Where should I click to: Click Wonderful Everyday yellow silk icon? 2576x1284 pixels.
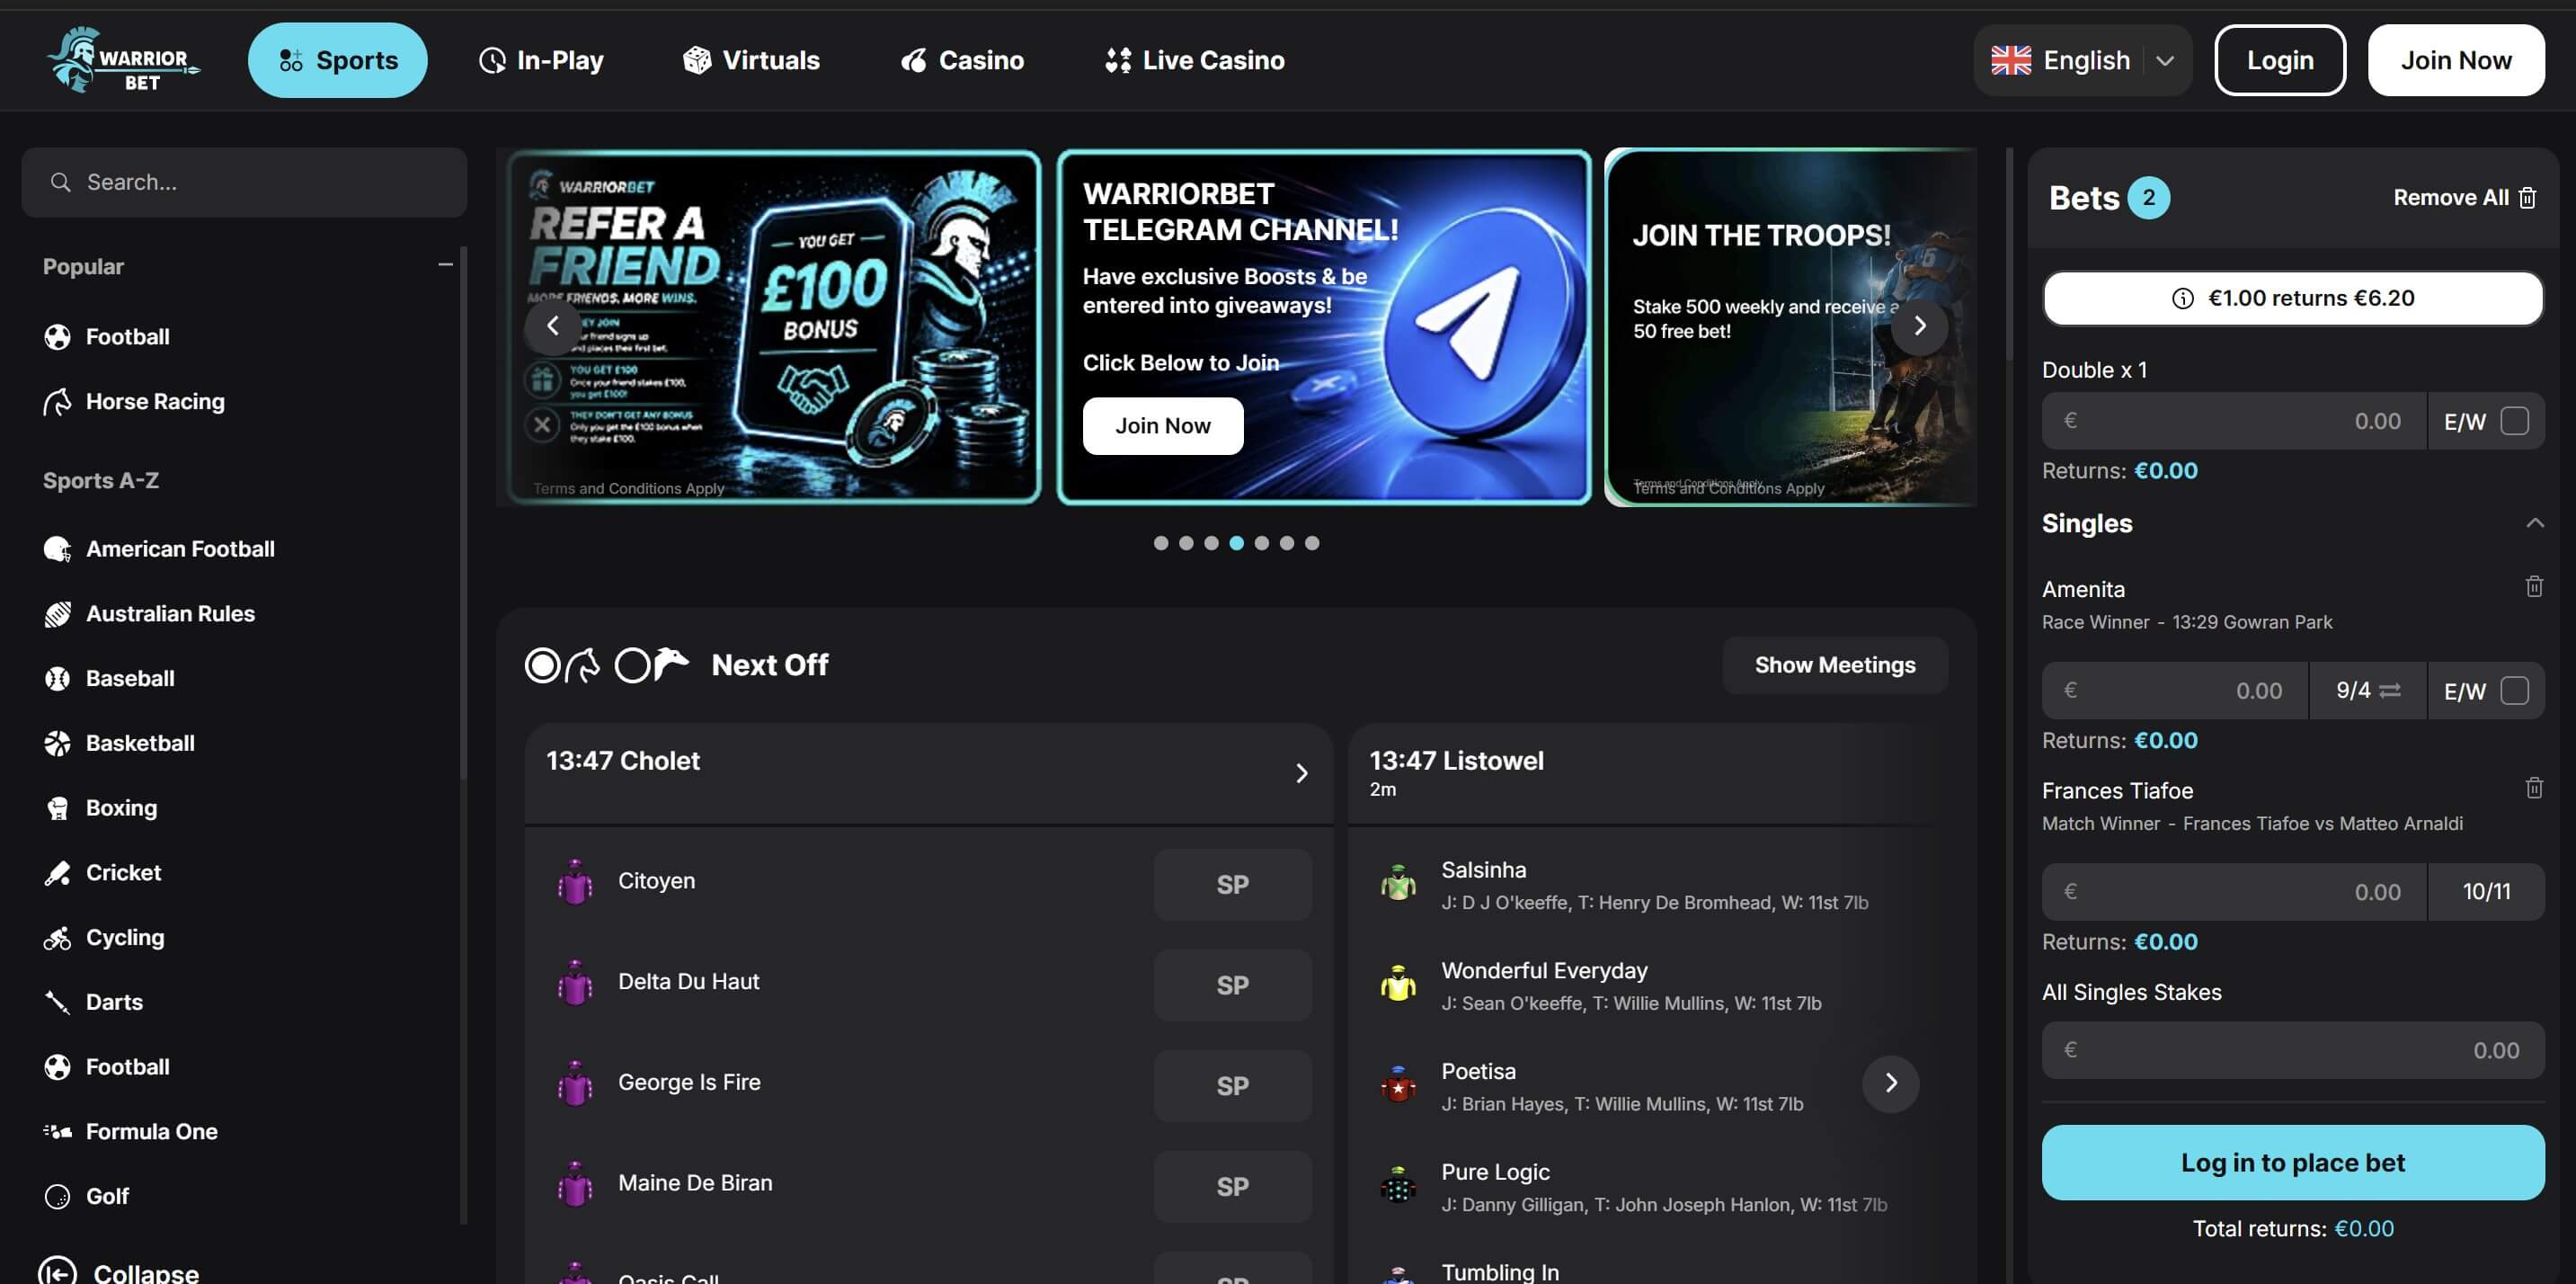coord(1398,983)
